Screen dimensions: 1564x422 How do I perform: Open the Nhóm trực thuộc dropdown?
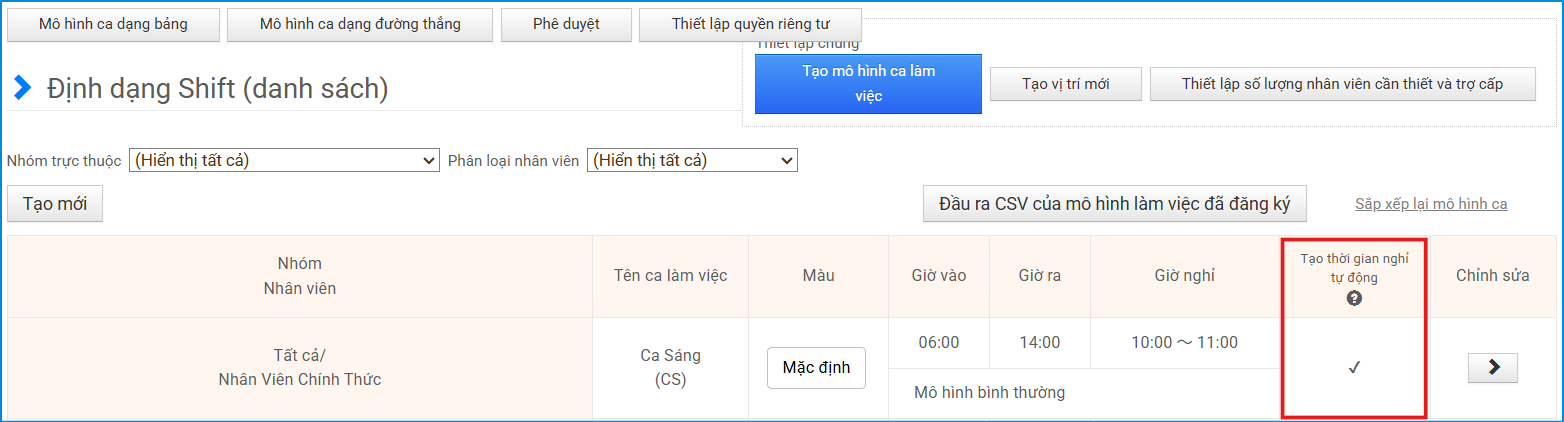tap(284, 160)
